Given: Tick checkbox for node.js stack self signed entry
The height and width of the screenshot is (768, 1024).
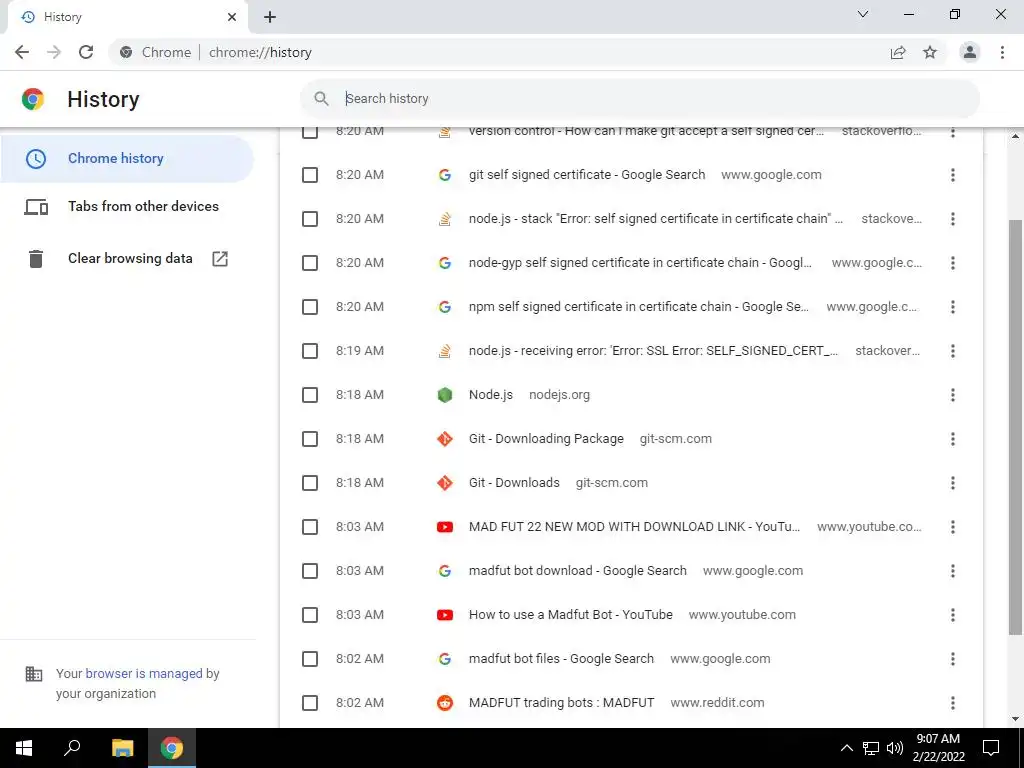Looking at the screenshot, I should click(310, 219).
